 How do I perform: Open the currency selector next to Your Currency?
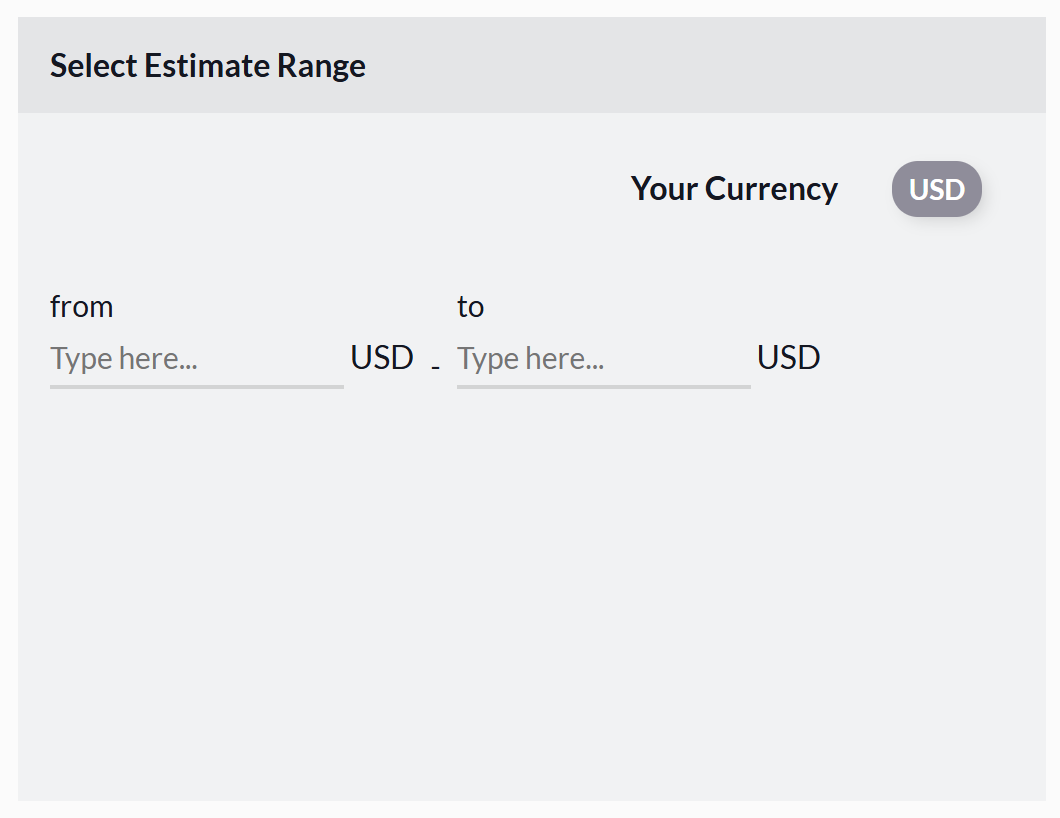pyautogui.click(x=936, y=189)
